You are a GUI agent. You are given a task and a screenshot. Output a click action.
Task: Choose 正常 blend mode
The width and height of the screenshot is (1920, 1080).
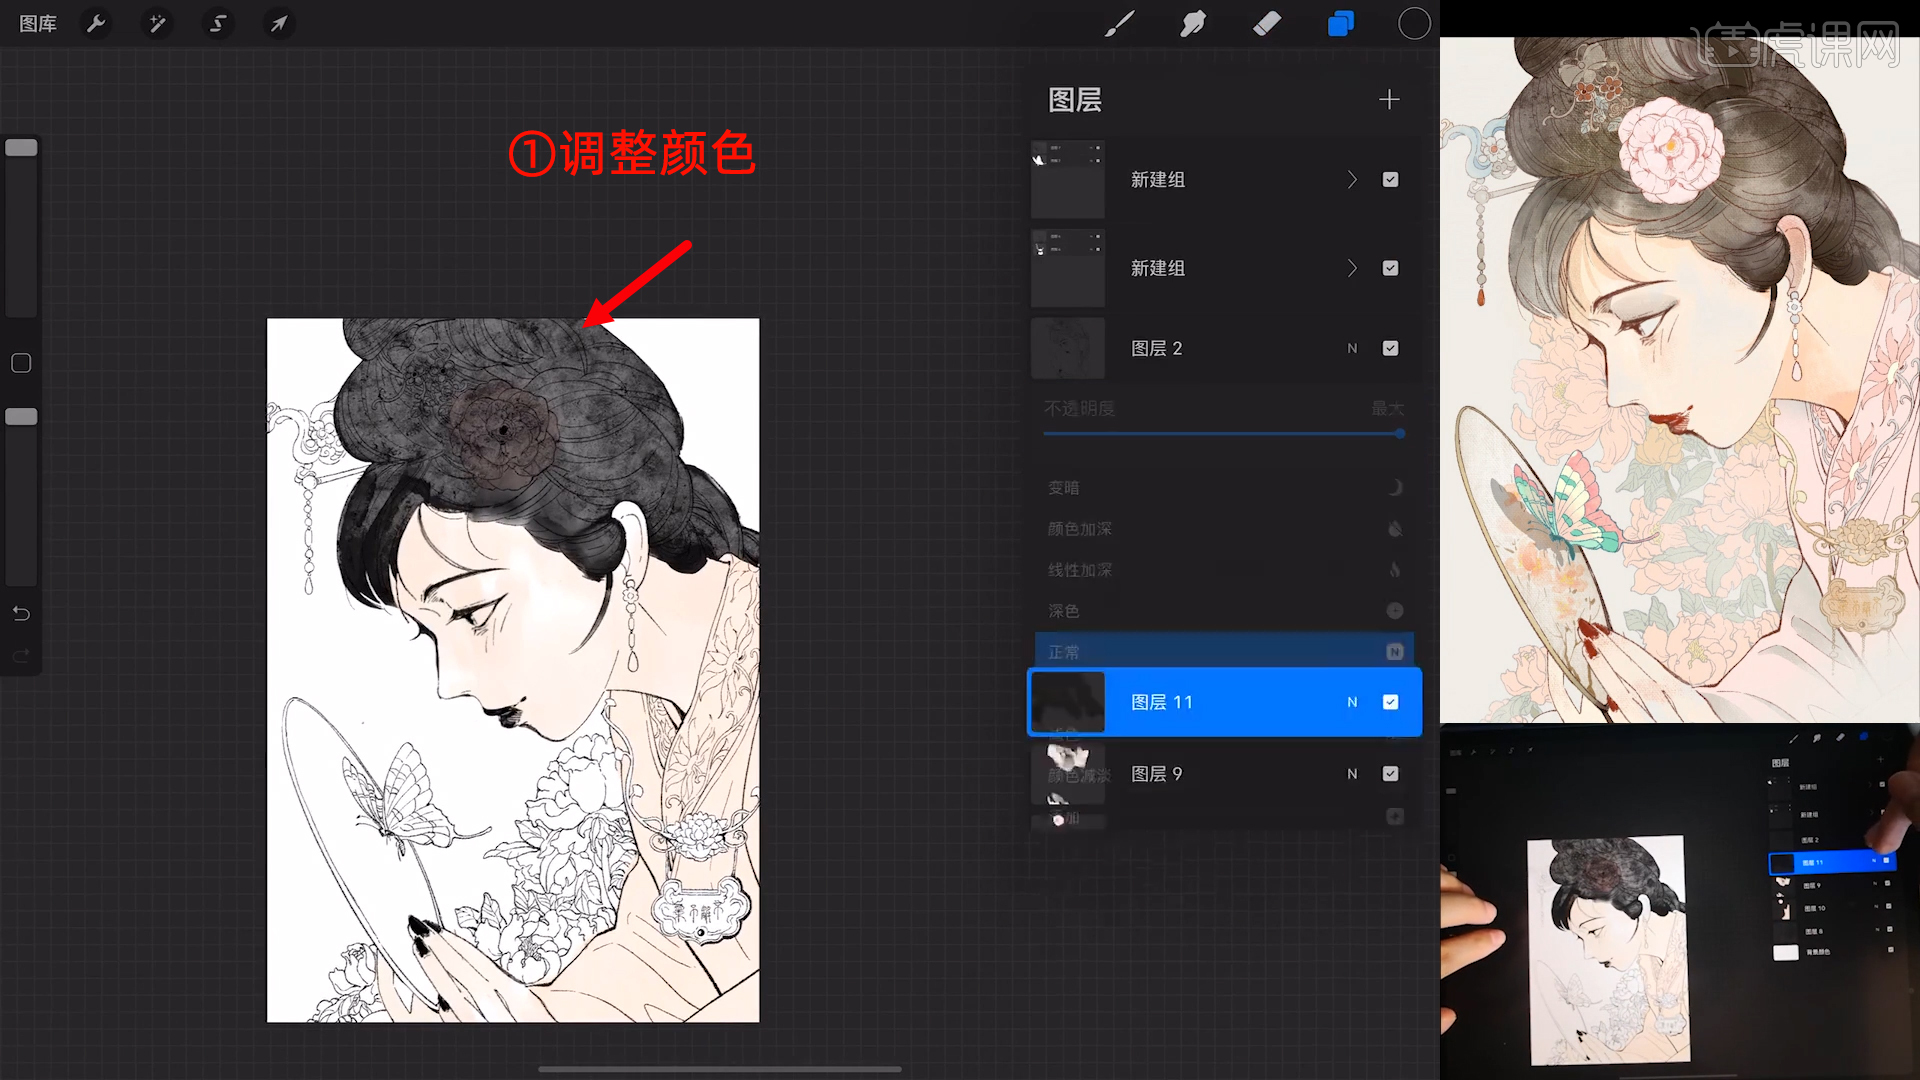(1224, 651)
